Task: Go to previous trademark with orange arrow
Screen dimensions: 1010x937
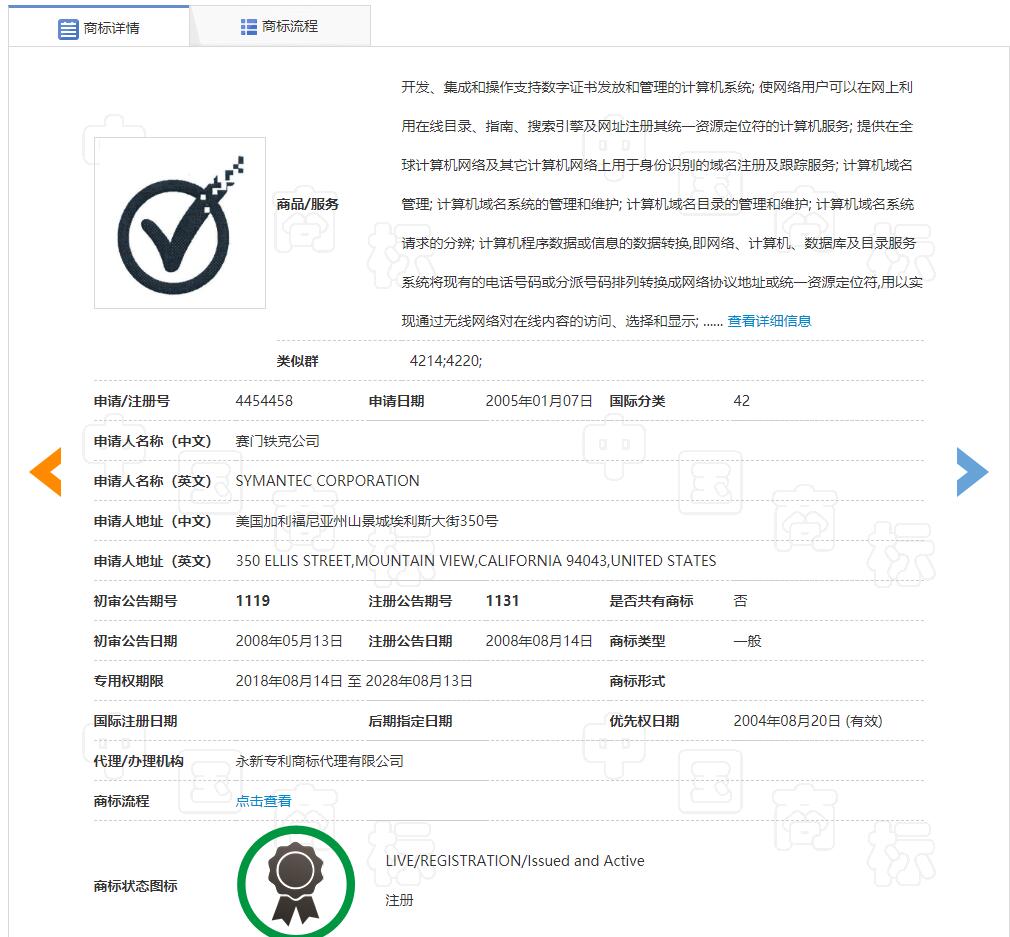Action: [x=46, y=471]
